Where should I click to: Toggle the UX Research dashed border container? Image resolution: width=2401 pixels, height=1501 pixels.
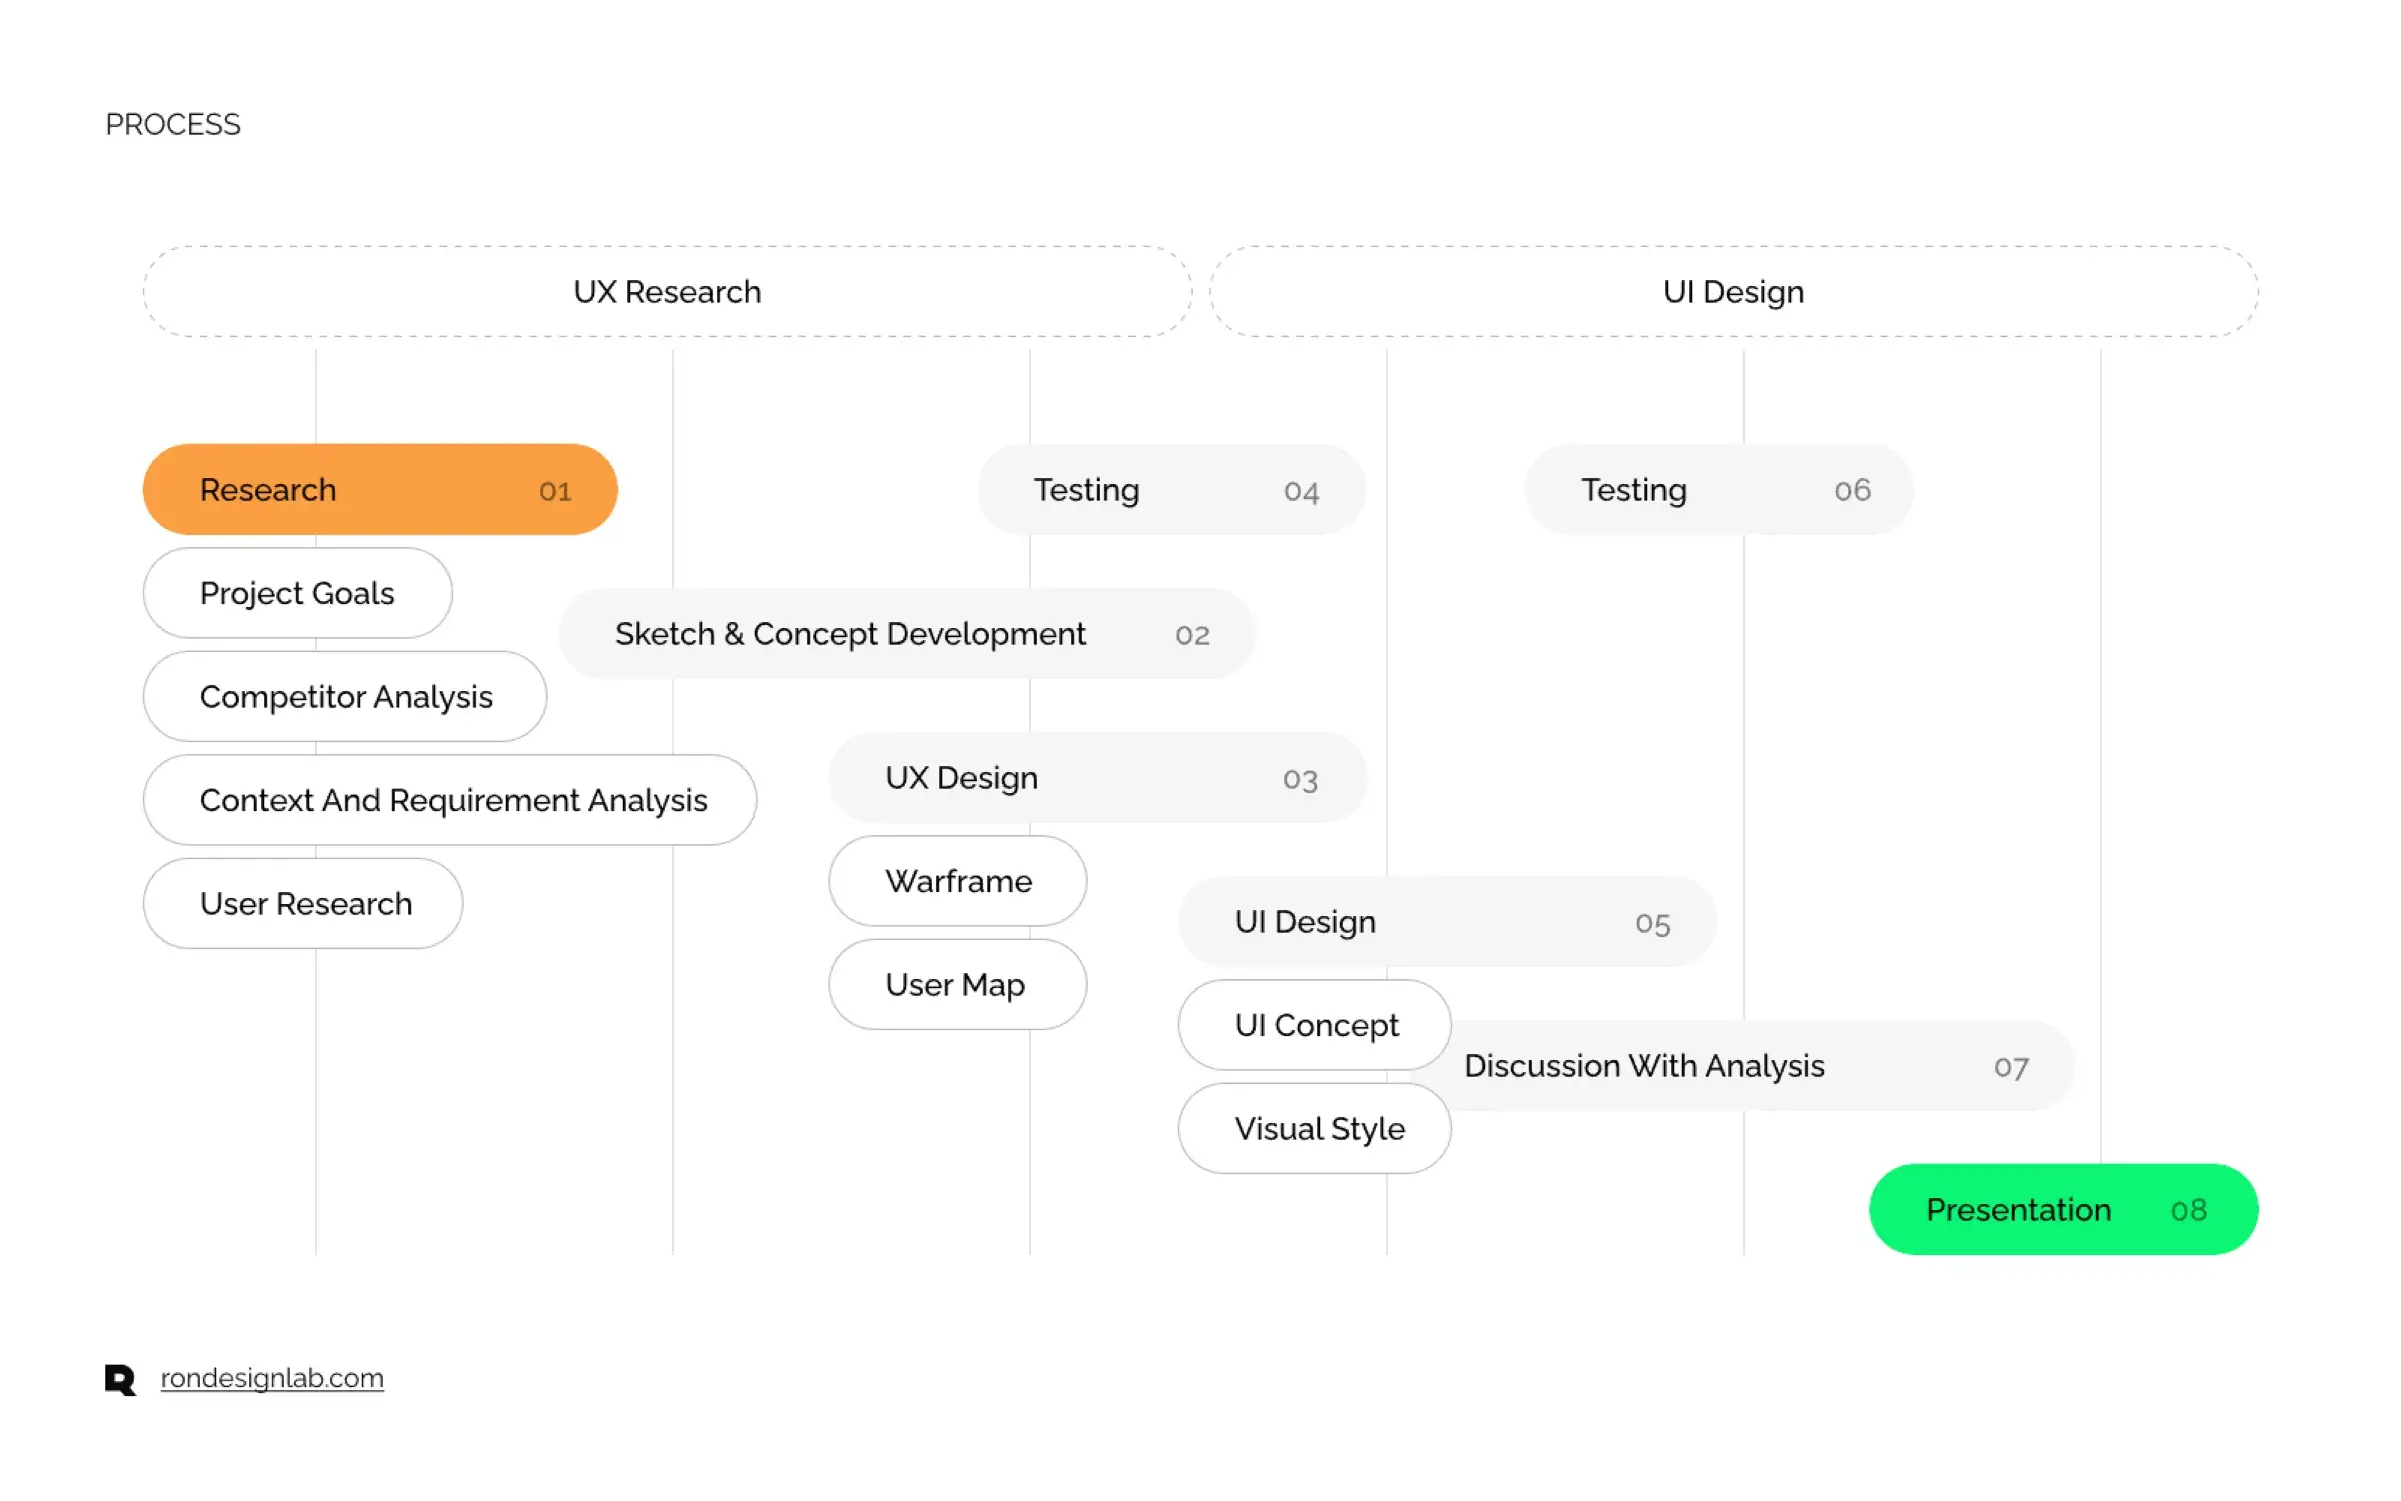pyautogui.click(x=666, y=291)
